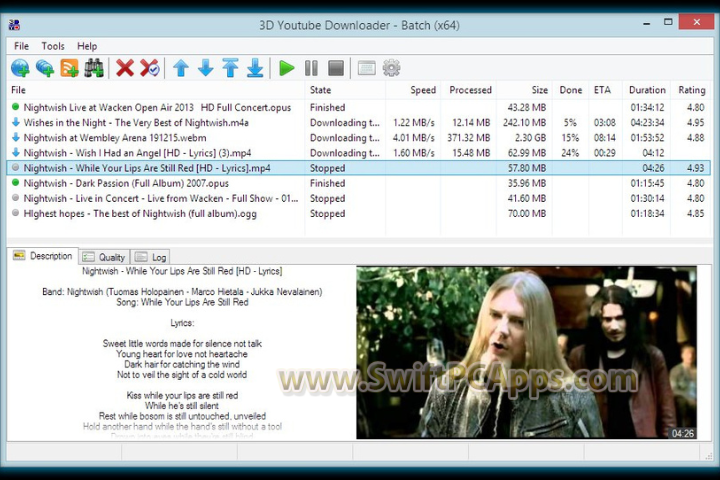Click the 2.30 GB size cell
The image size is (720, 480).
(x=530, y=138)
